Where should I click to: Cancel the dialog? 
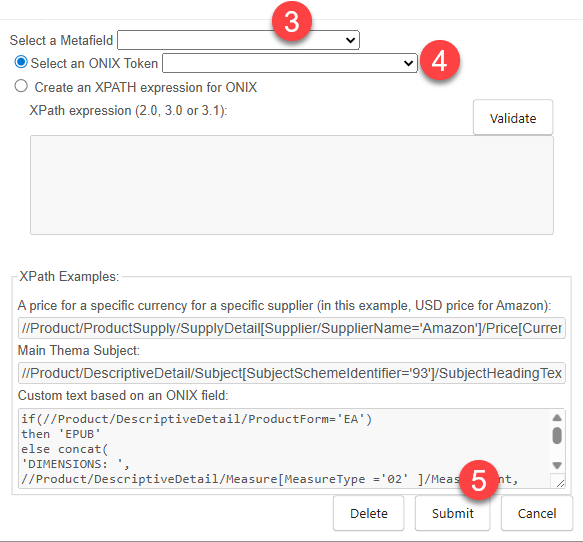[537, 513]
